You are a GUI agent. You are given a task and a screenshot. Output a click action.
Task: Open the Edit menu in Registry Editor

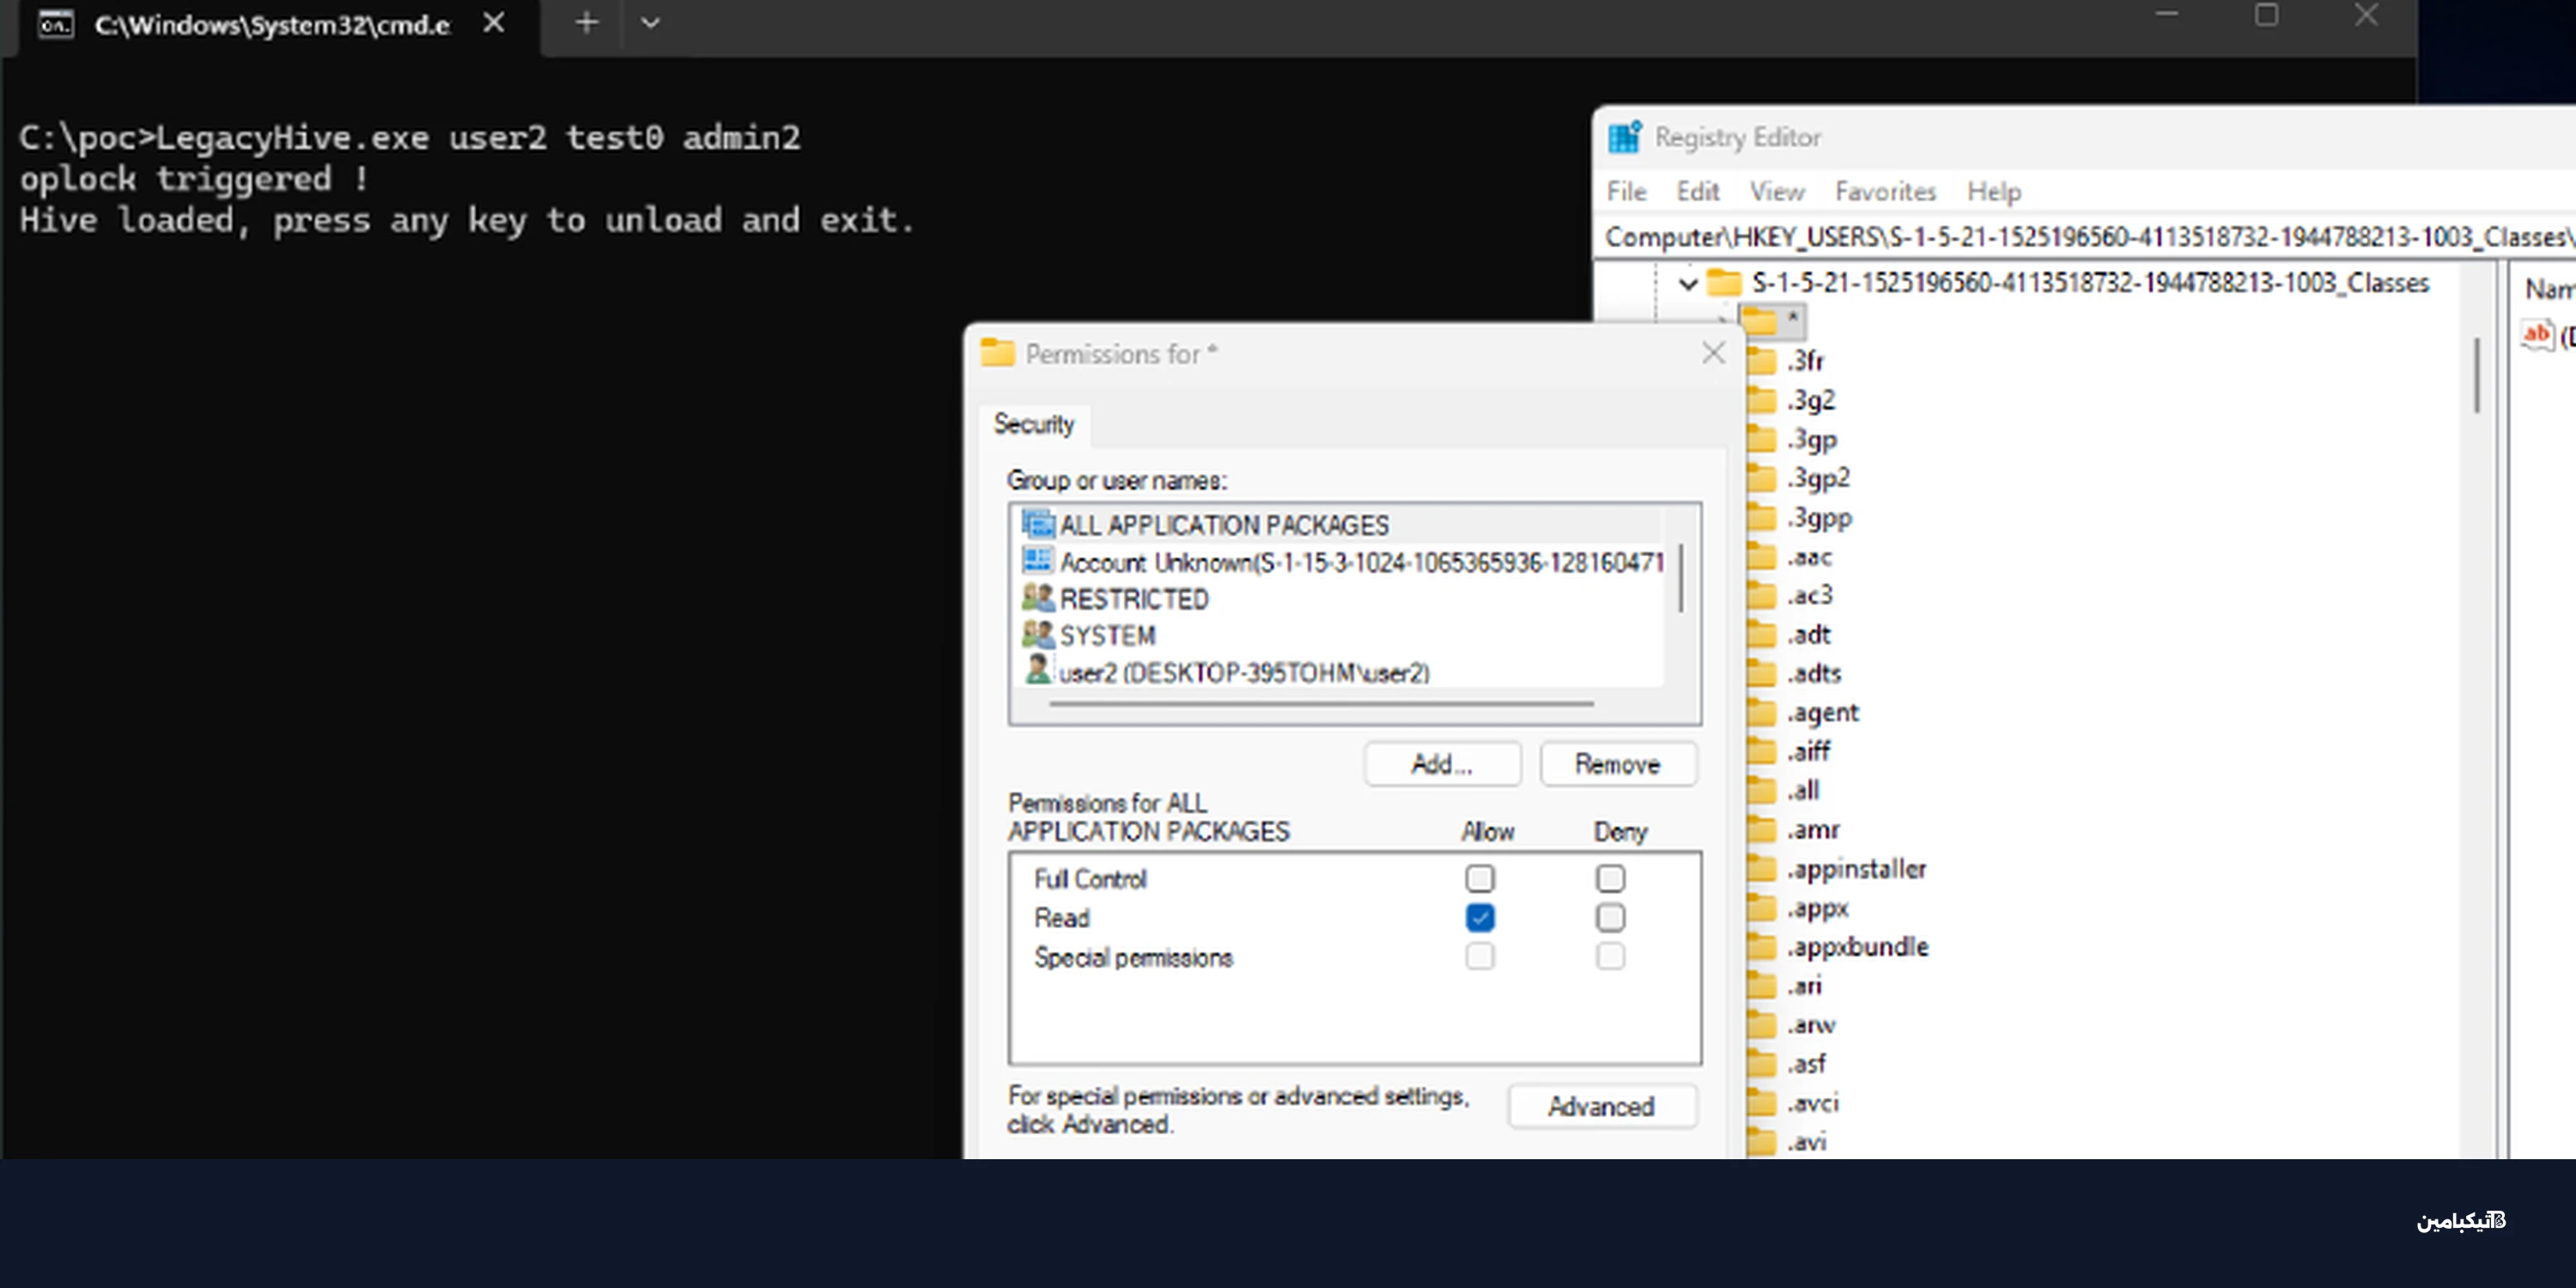pos(1697,191)
